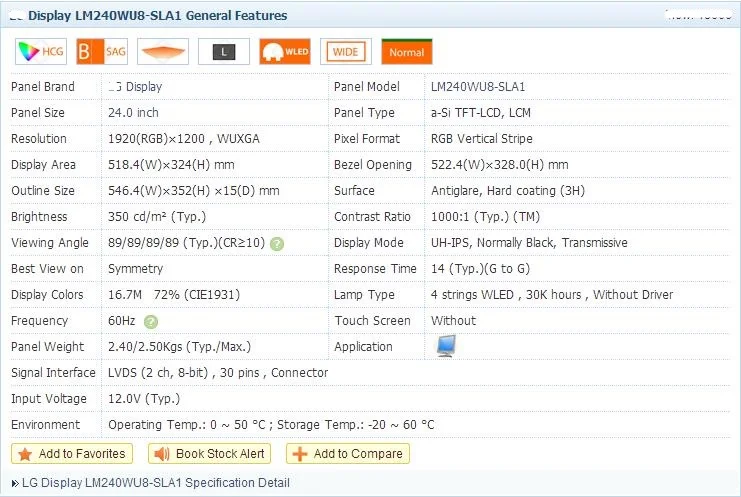This screenshot has height=497, width=741.
Task: Select the LM240WU8-SLA1 panel model text
Action: click(x=477, y=87)
